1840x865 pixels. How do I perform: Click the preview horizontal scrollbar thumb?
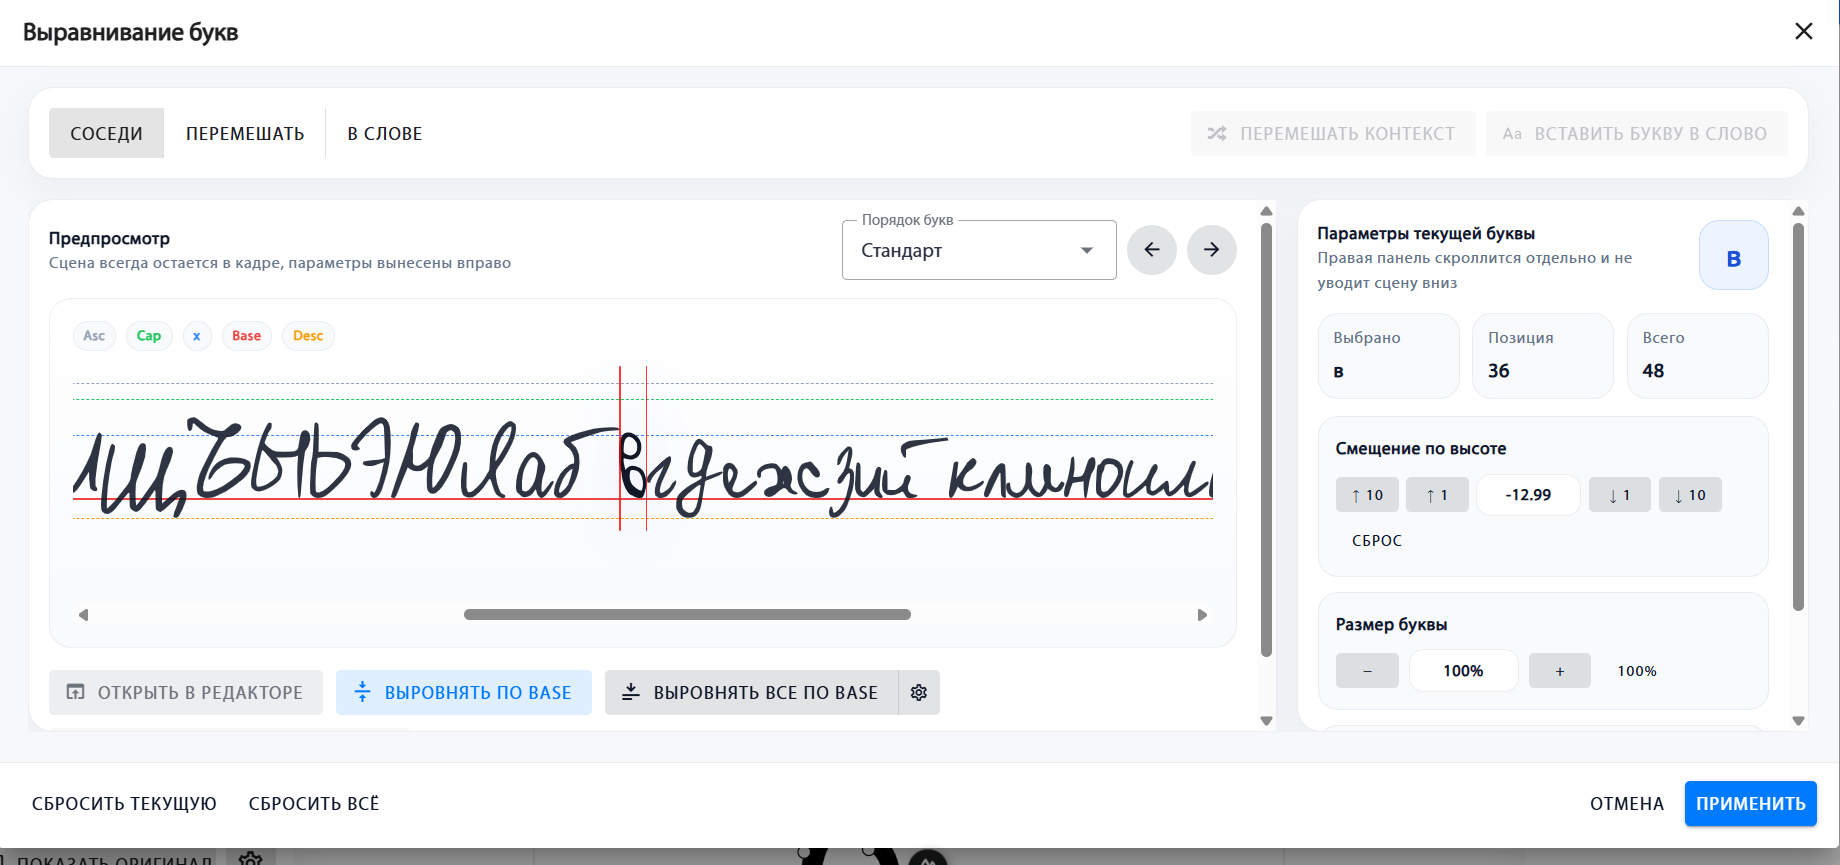pos(687,615)
